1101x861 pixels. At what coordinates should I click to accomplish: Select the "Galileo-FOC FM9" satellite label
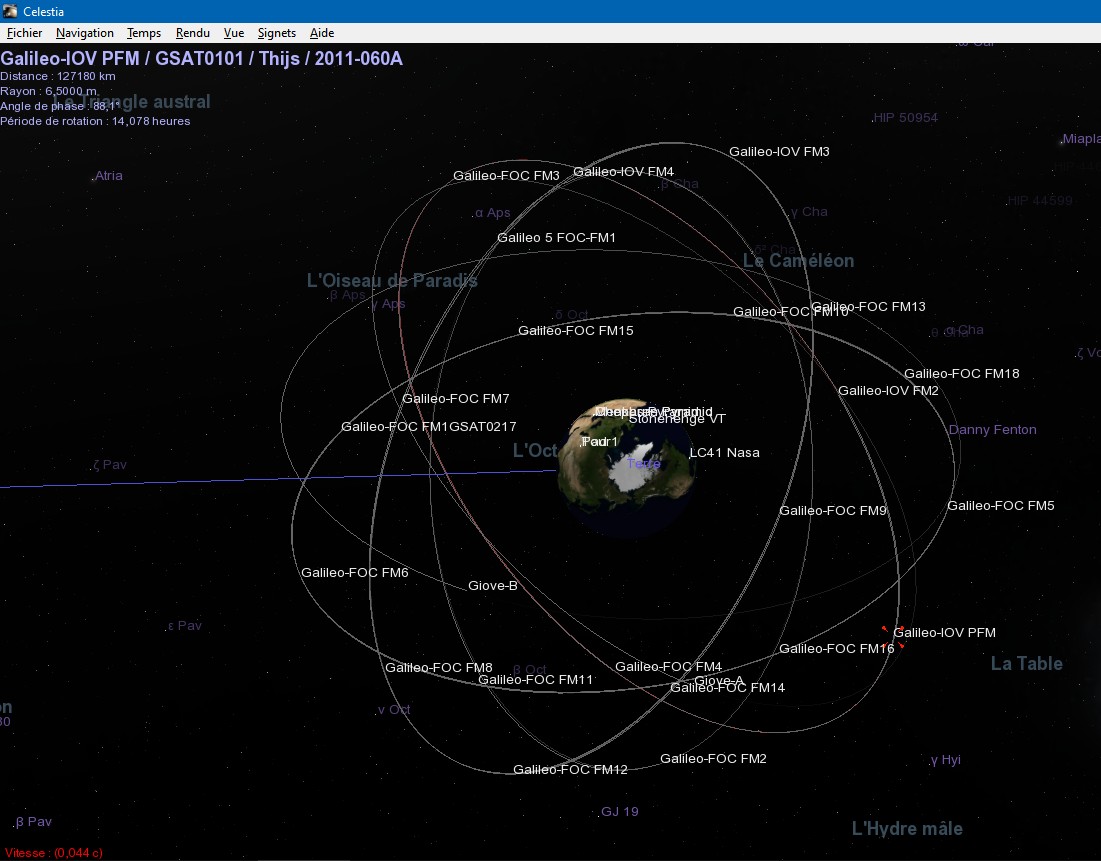[833, 511]
